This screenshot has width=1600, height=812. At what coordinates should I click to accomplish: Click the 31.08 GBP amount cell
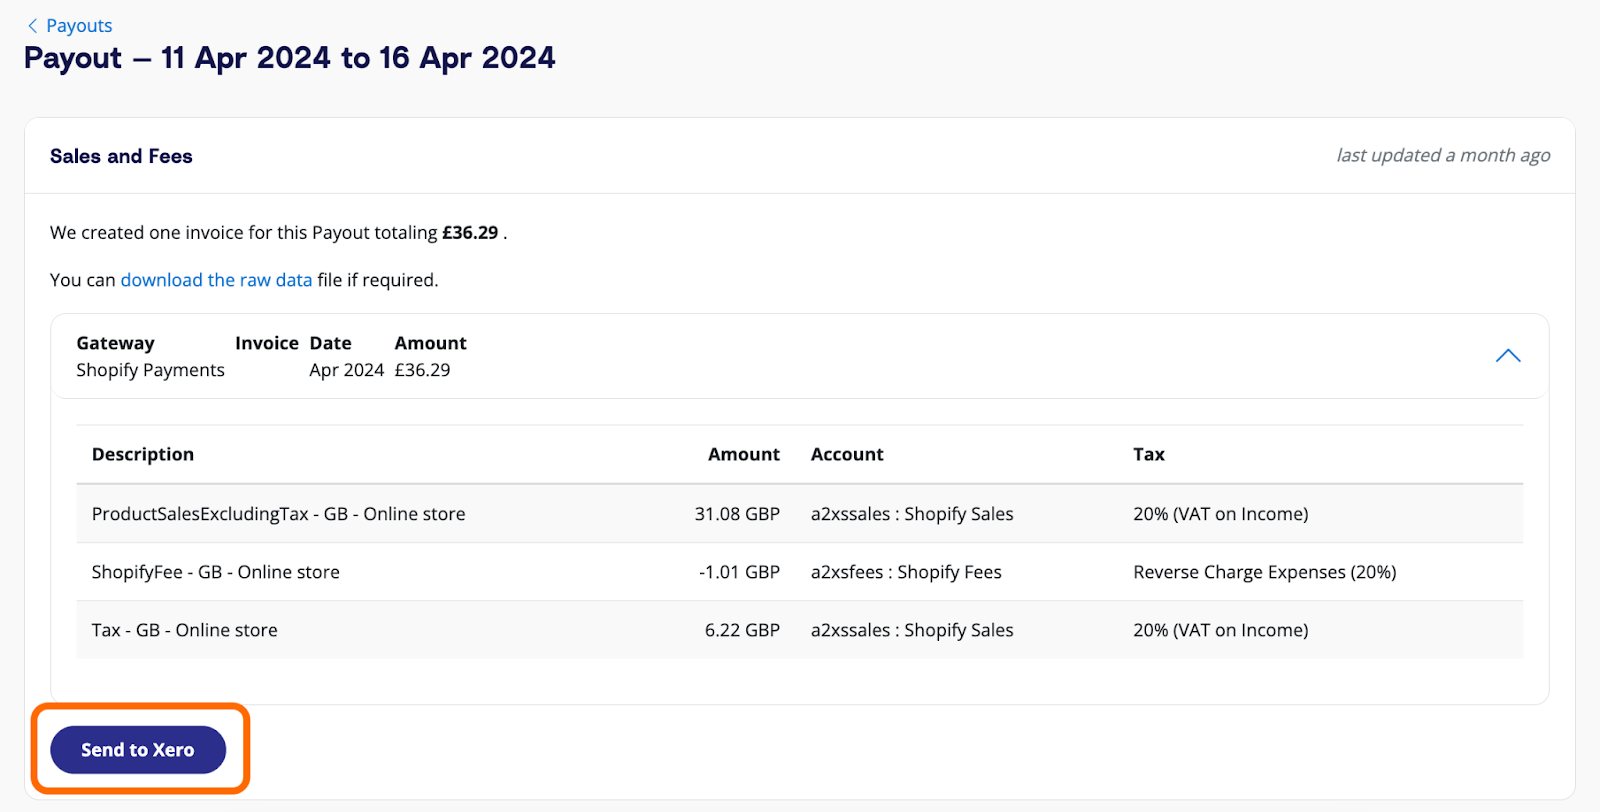pyautogui.click(x=737, y=514)
